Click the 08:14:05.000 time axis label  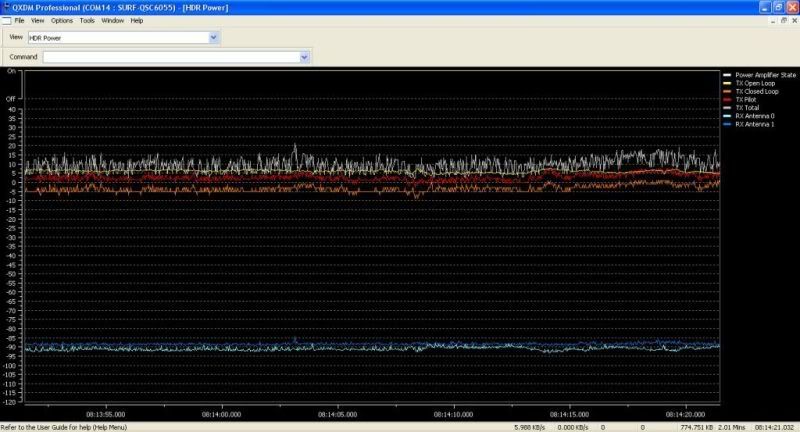point(337,415)
